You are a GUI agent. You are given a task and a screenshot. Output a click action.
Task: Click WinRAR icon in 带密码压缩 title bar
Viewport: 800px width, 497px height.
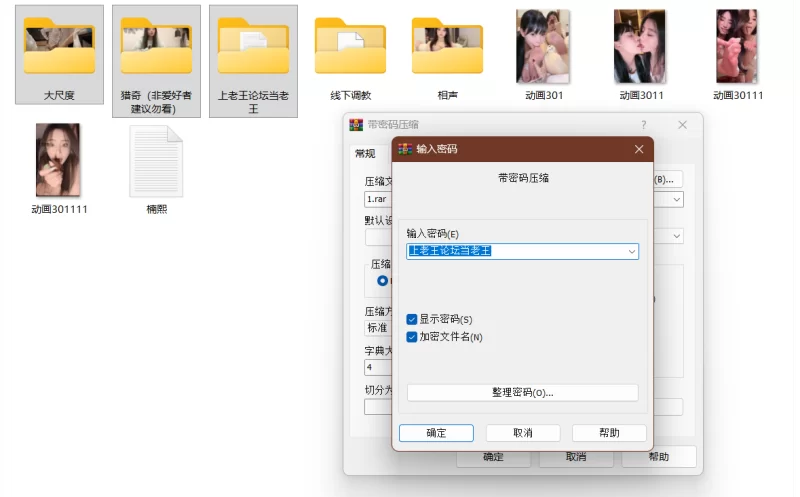click(x=355, y=125)
